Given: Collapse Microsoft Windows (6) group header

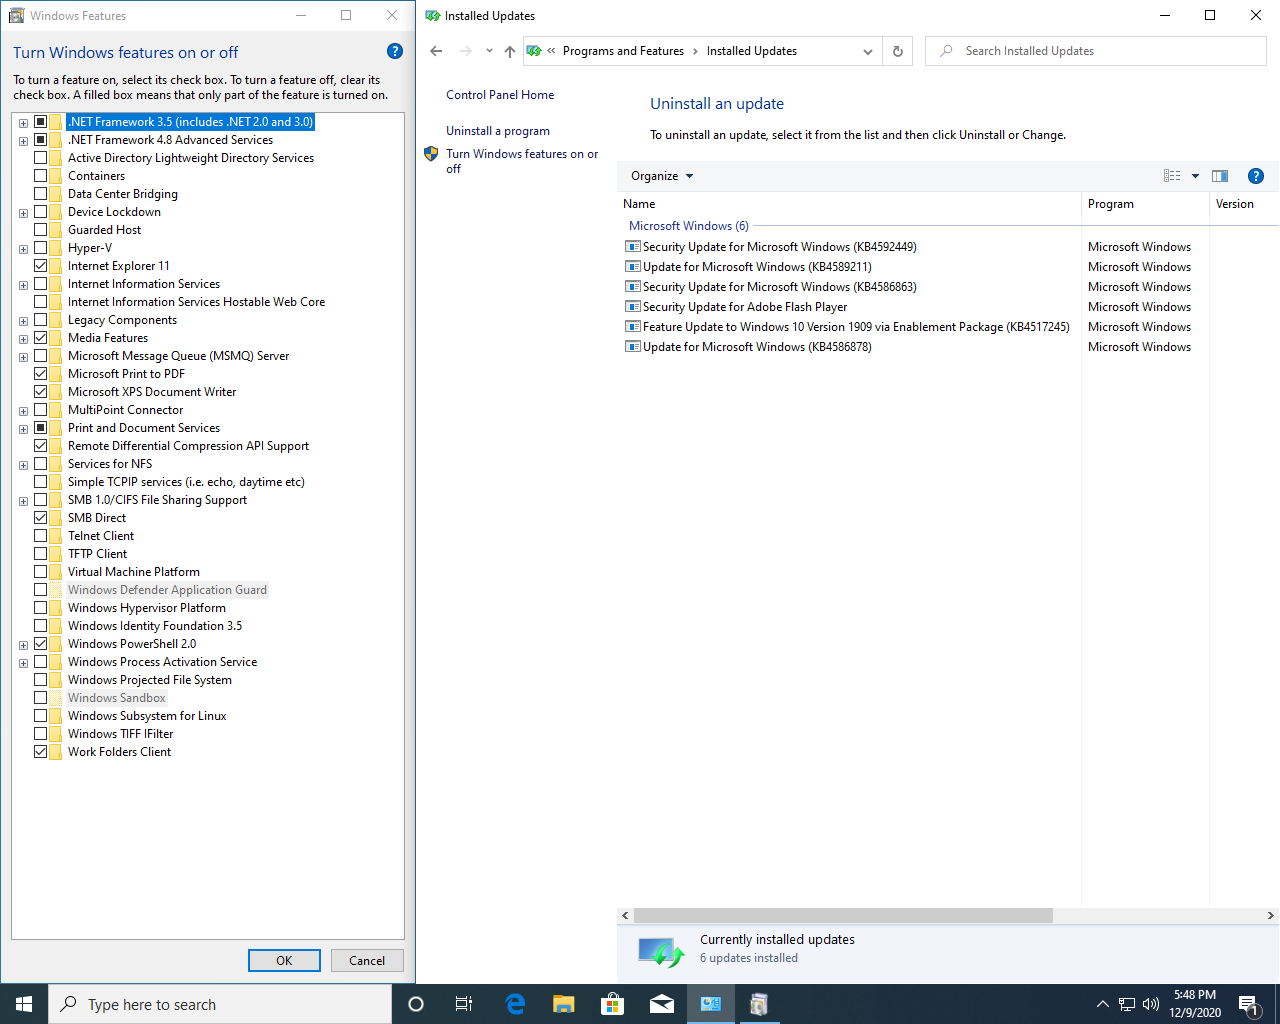Looking at the screenshot, I should (x=688, y=226).
